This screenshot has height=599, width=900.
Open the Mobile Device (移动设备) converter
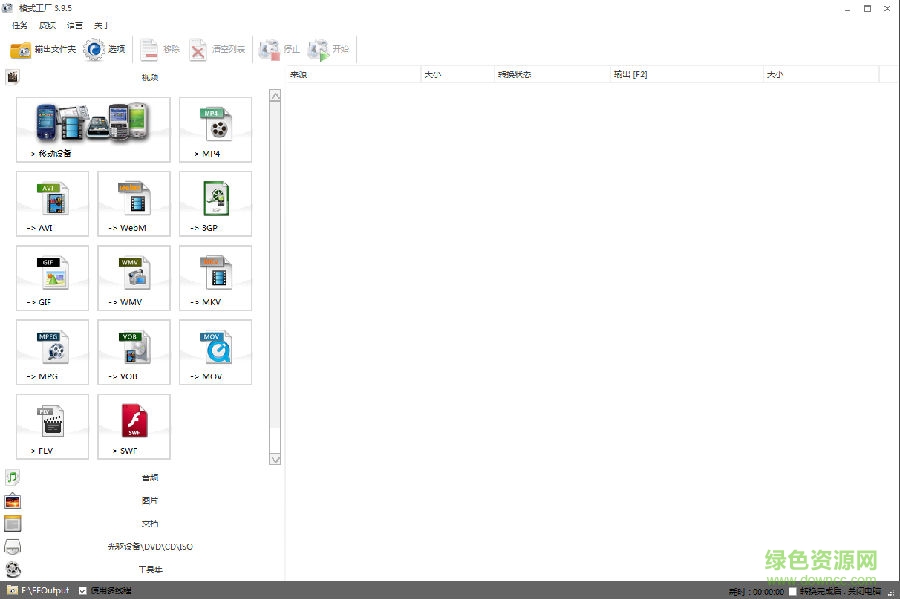click(93, 129)
